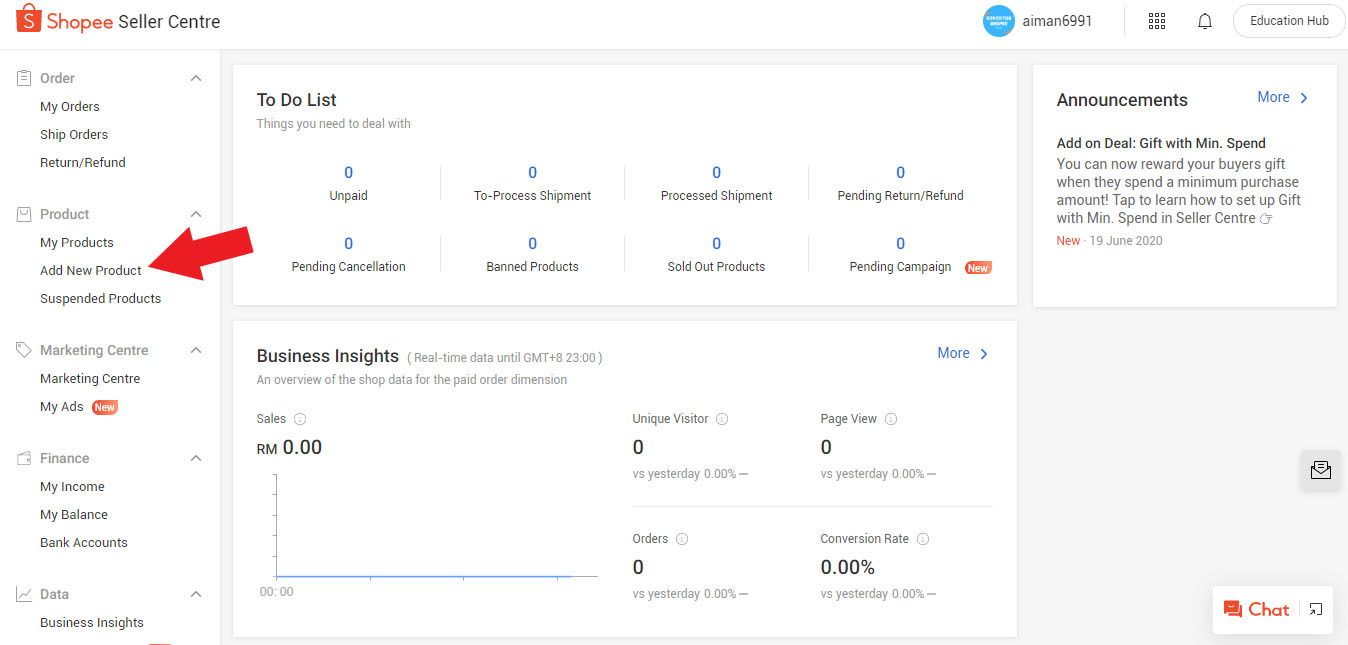Open Suspended Products in sidebar
Screen dimensions: 1348x645
(100, 298)
